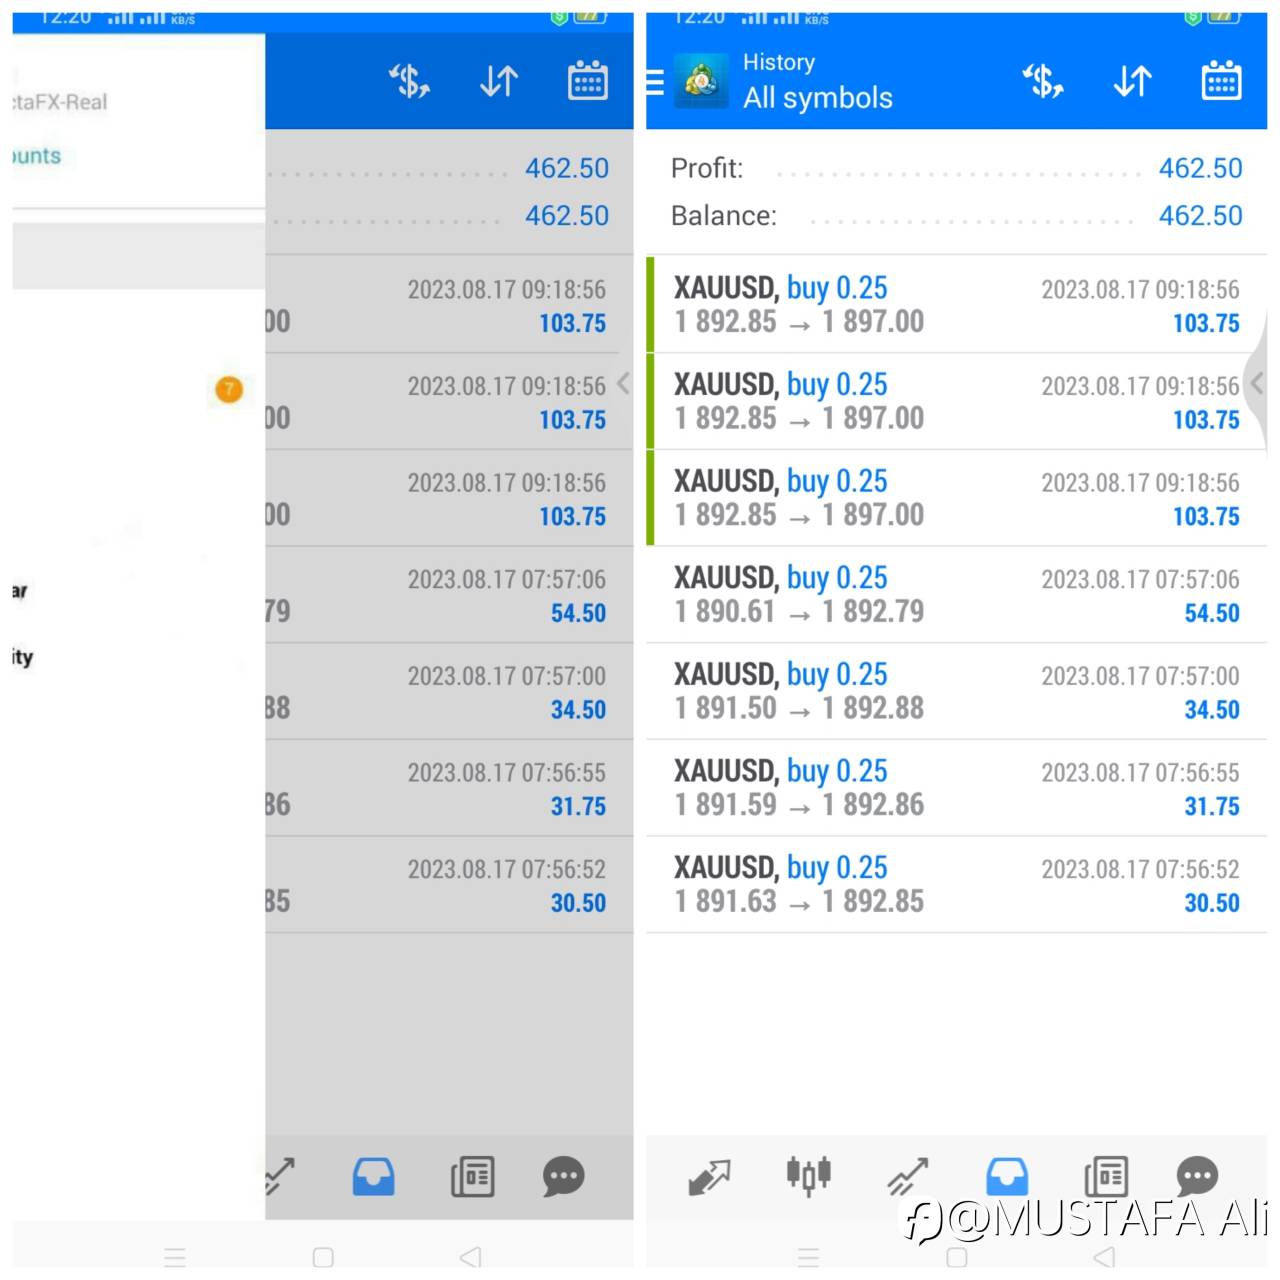Tap profit 54.50 in right History list
The image size is (1280, 1280).
tap(1212, 613)
